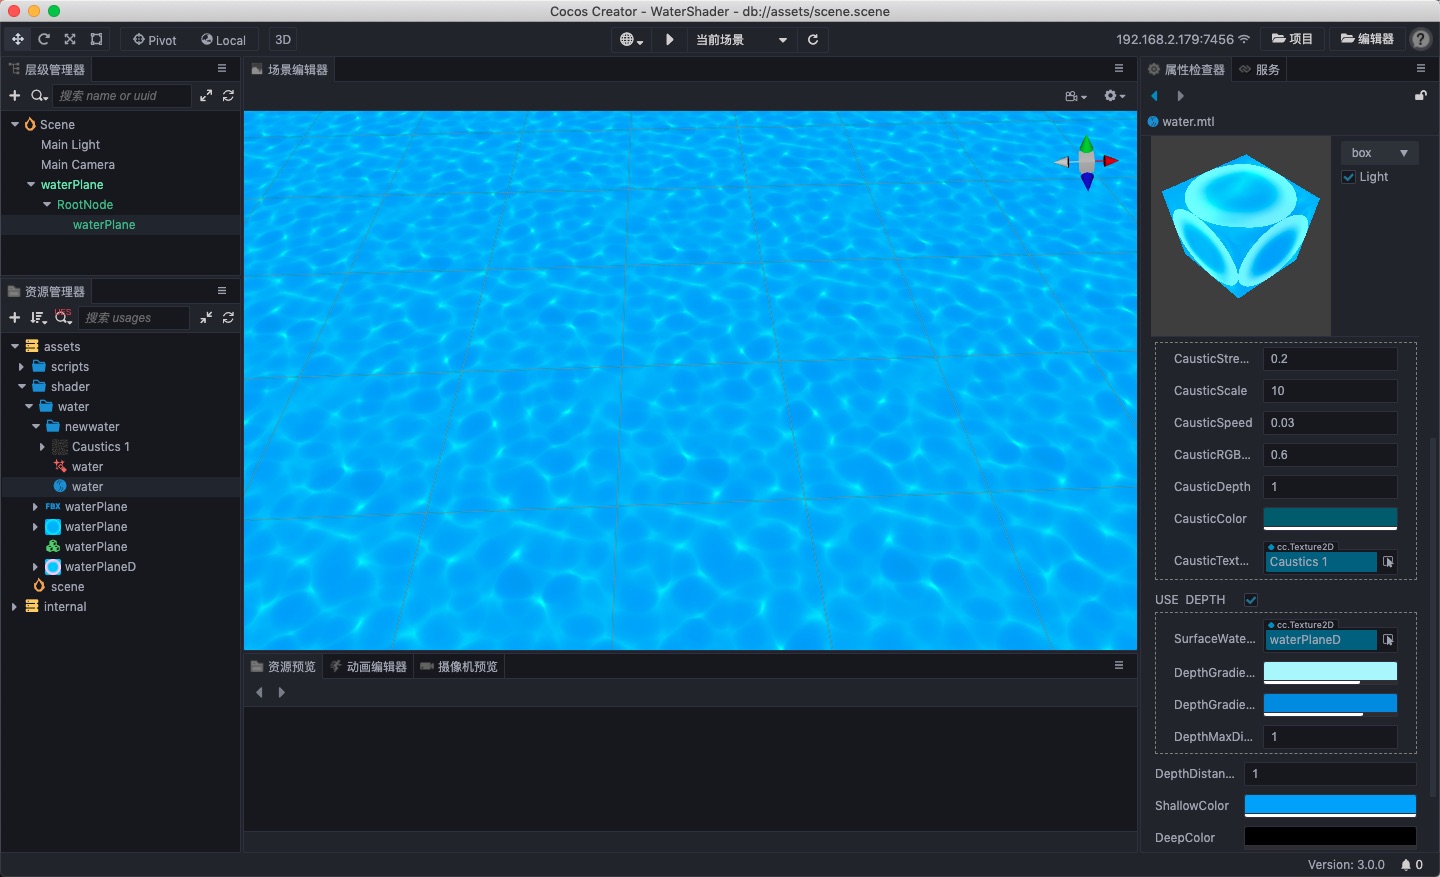1440x877 pixels.
Task: Click the CausticScale input field
Action: point(1330,391)
